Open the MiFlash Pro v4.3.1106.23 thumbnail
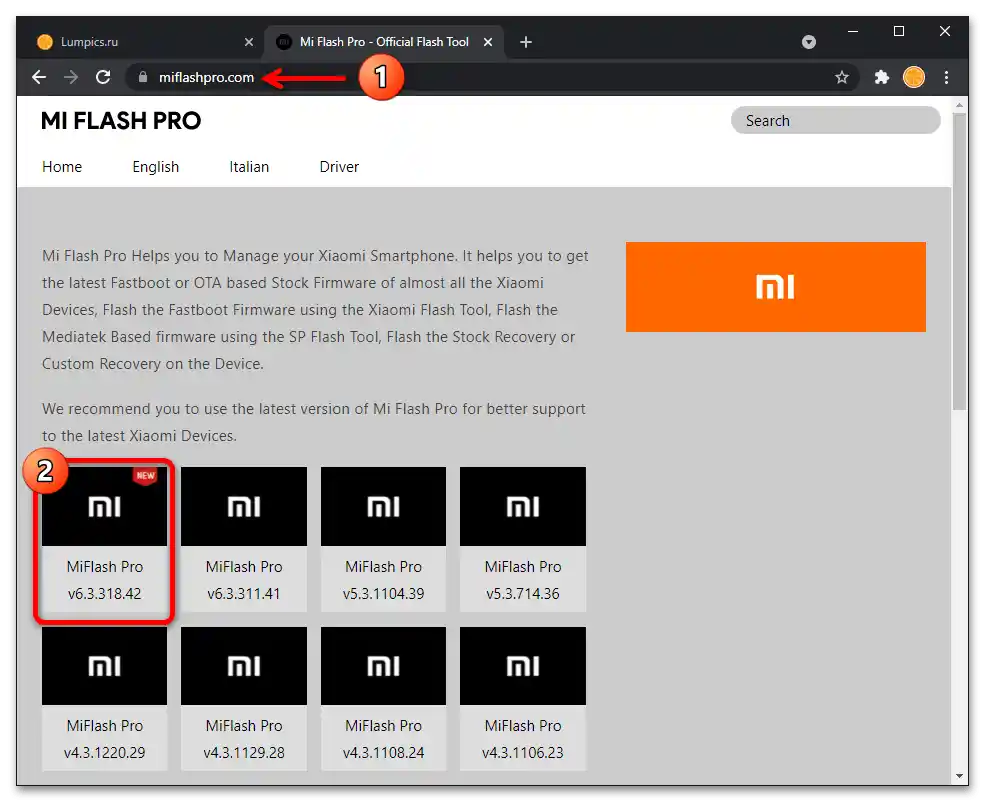 tap(523, 666)
